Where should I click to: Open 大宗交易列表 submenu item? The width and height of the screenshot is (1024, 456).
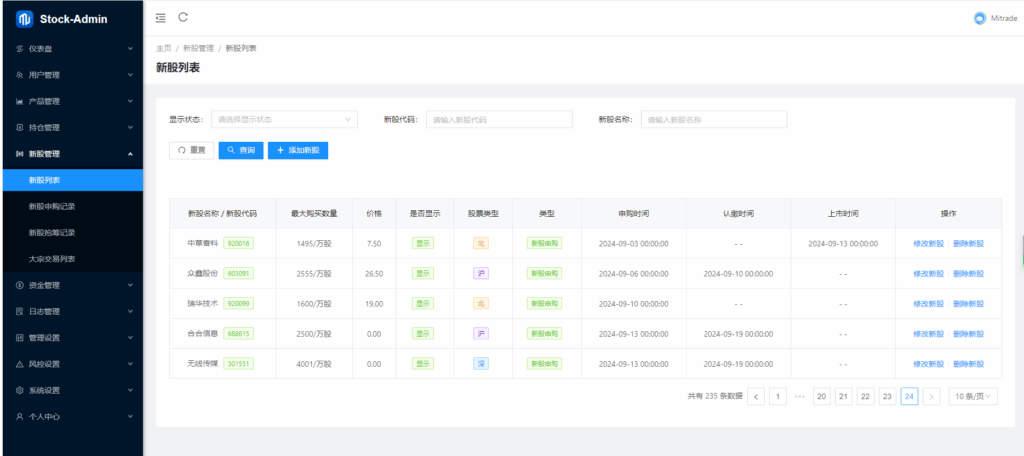pos(52,259)
